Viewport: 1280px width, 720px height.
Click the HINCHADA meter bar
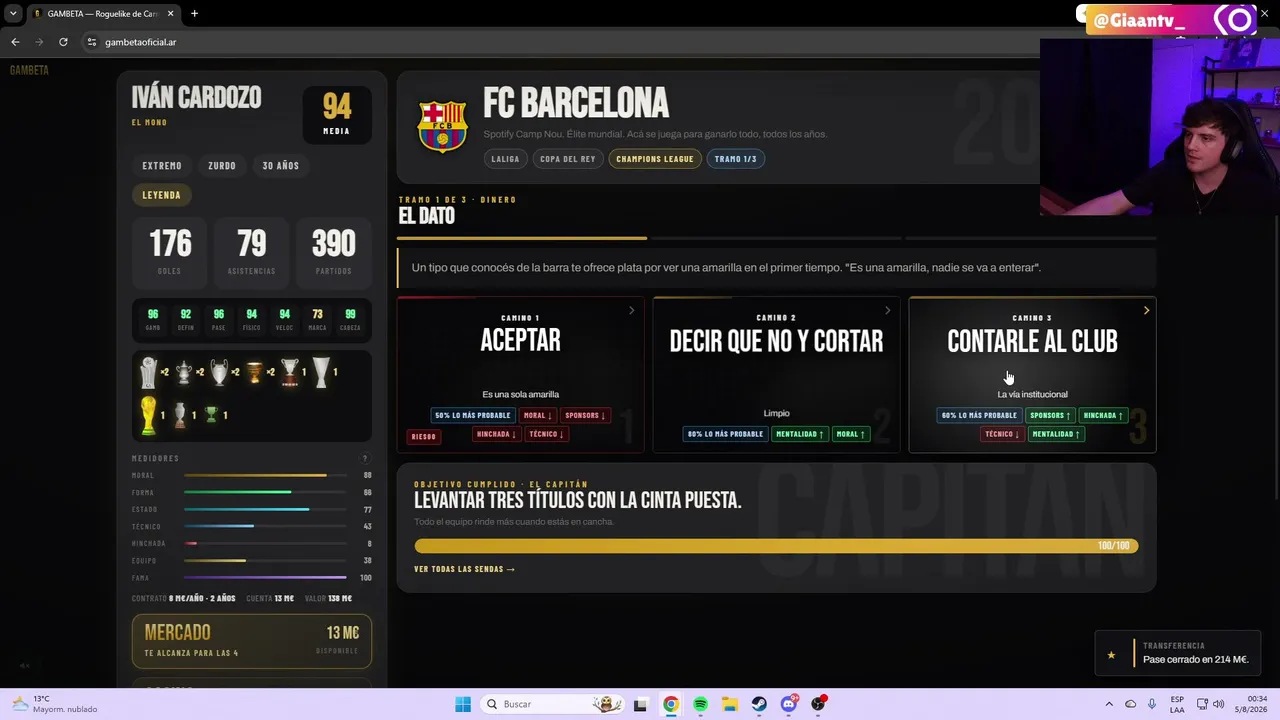coord(265,544)
